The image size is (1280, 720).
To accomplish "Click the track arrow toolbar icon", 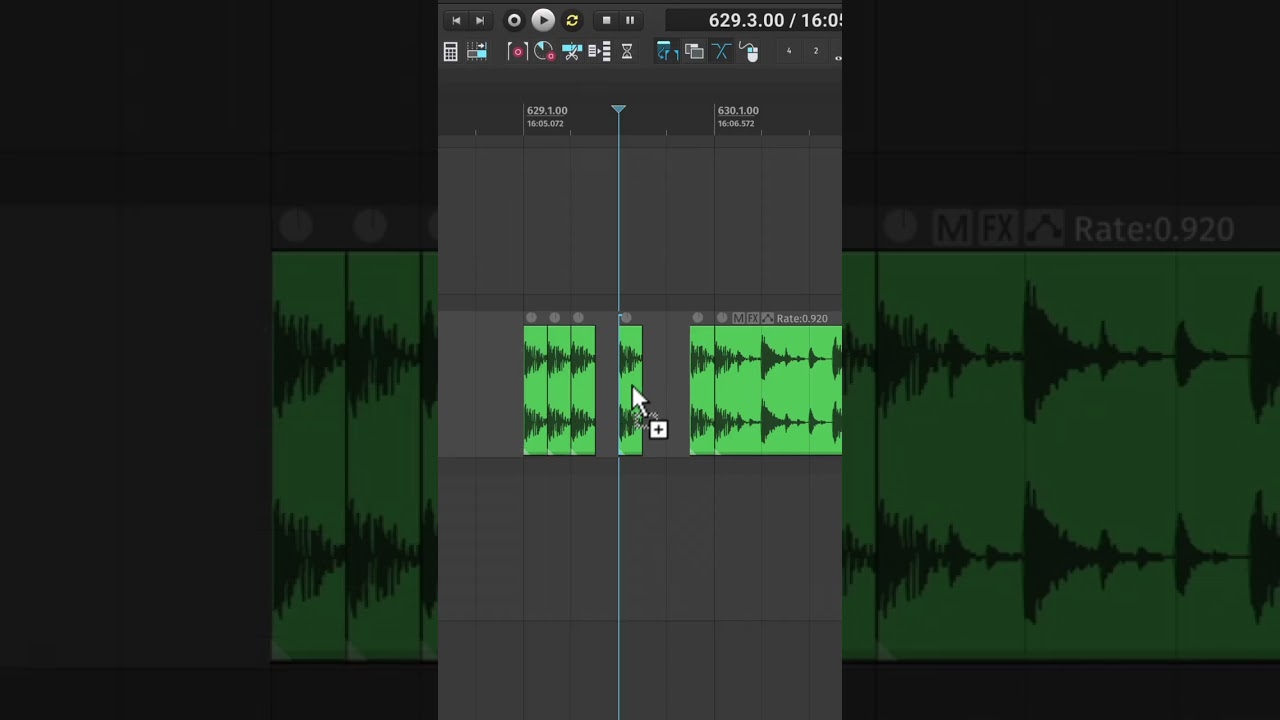I will 477,52.
